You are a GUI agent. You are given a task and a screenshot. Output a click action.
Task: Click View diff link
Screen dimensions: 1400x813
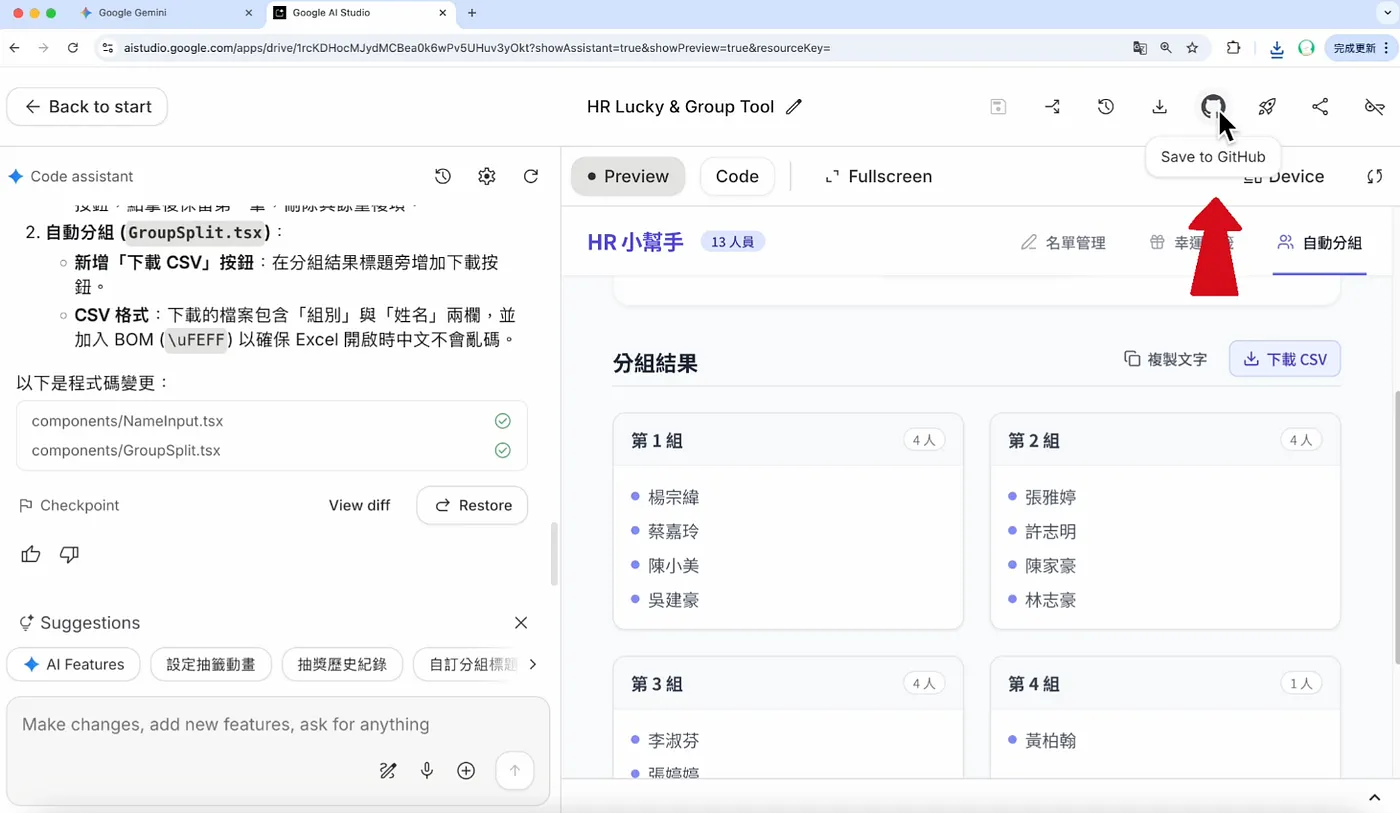coord(359,505)
